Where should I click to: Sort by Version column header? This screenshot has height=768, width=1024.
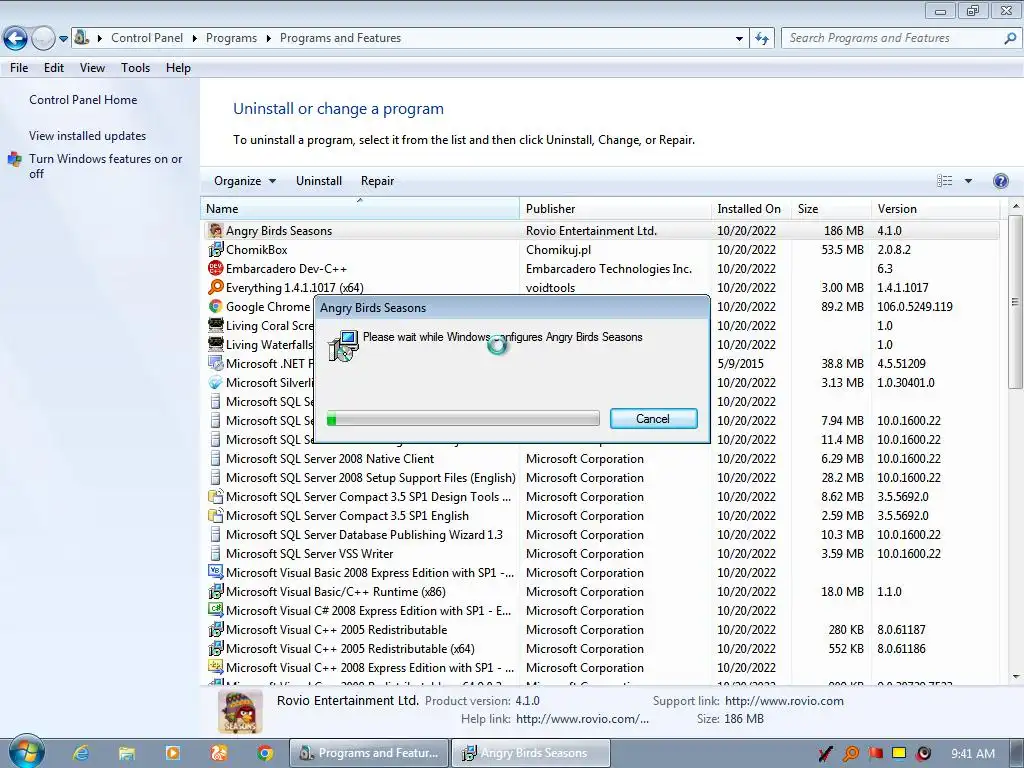[935, 209]
